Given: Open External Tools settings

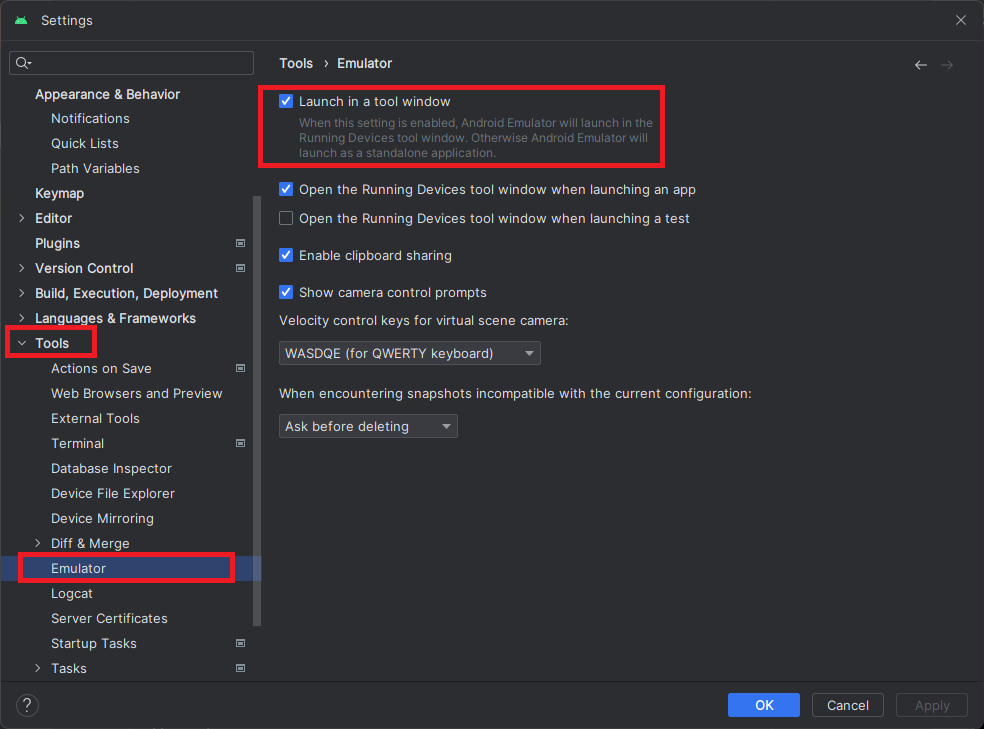Looking at the screenshot, I should pyautogui.click(x=95, y=418).
